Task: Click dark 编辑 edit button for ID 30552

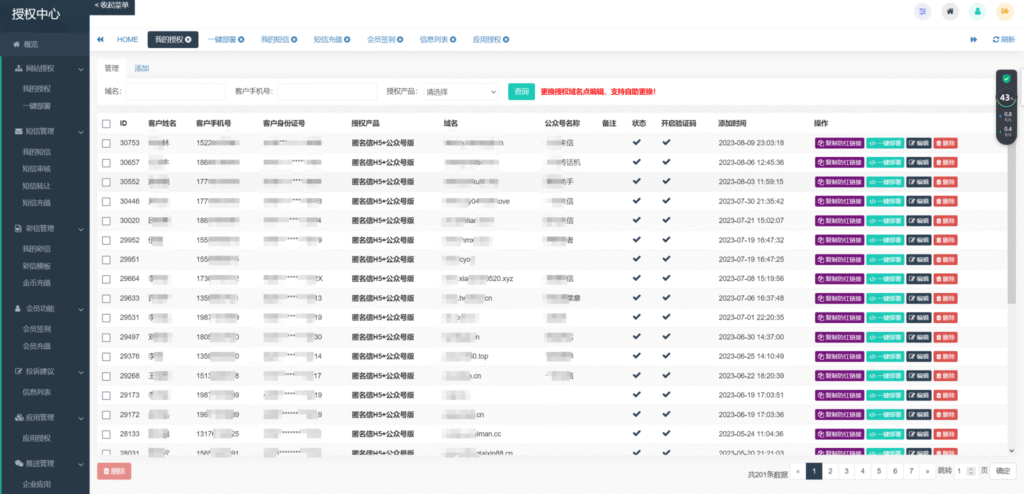Action: click(918, 181)
